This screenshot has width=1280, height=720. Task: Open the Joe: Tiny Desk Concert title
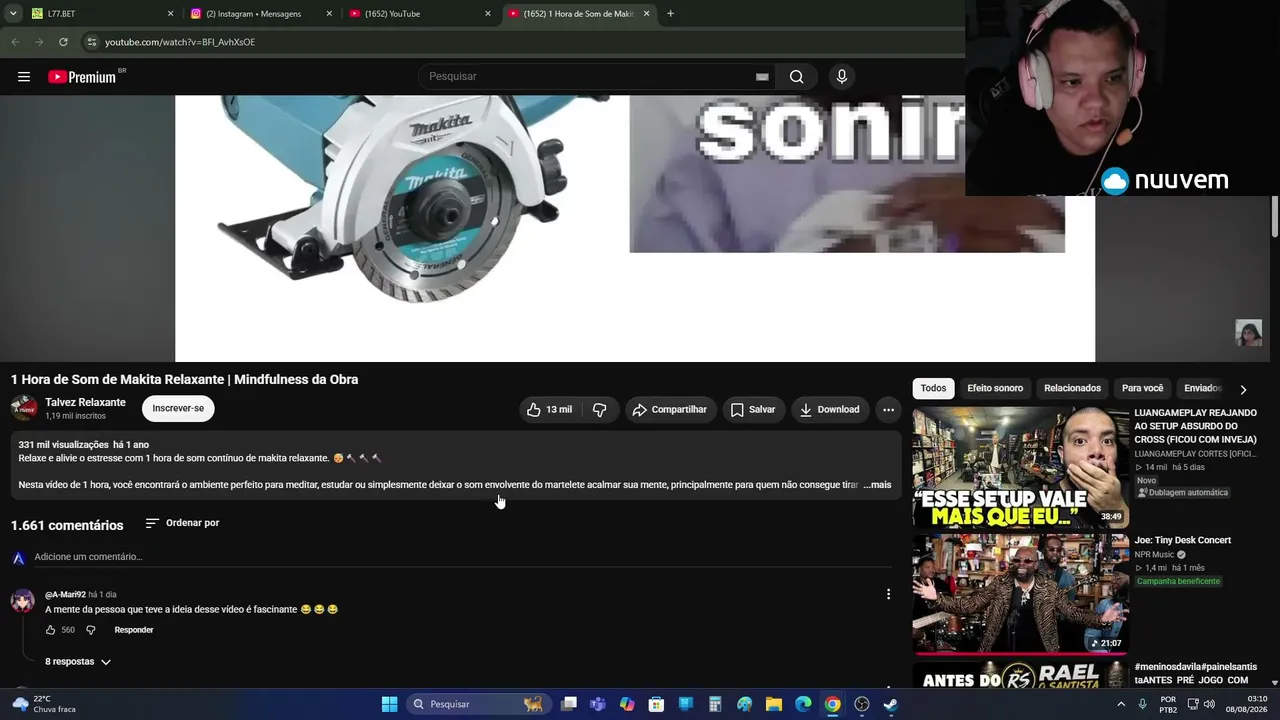click(x=1182, y=540)
